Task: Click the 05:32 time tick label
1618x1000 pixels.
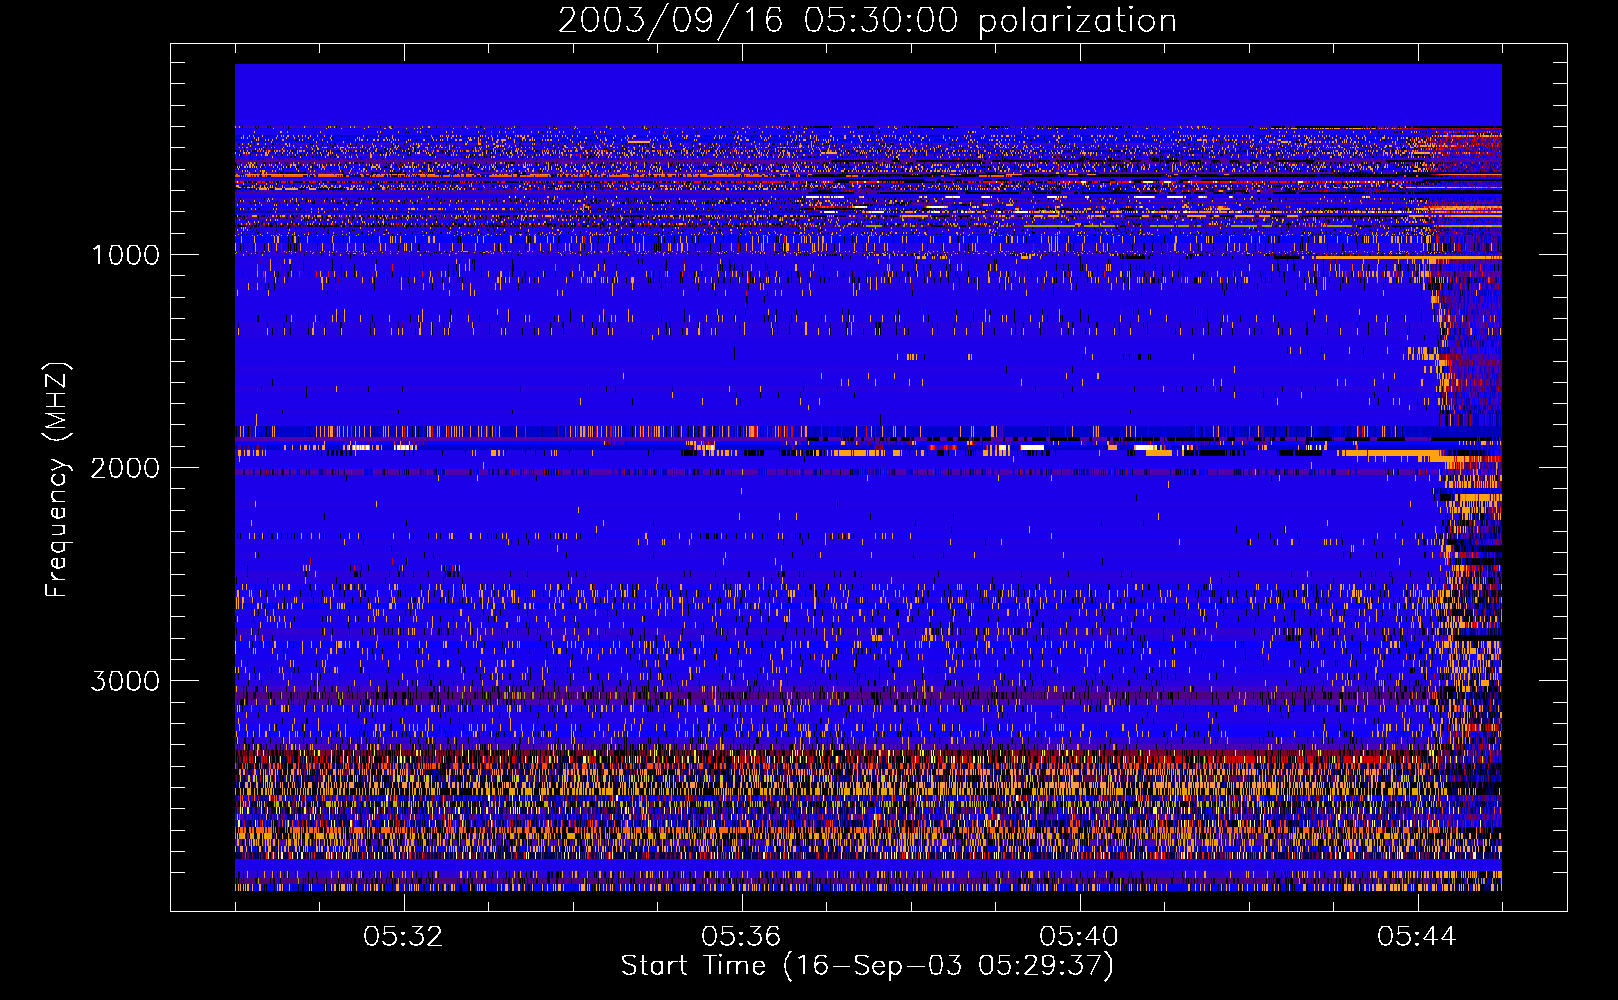Action: point(403,937)
